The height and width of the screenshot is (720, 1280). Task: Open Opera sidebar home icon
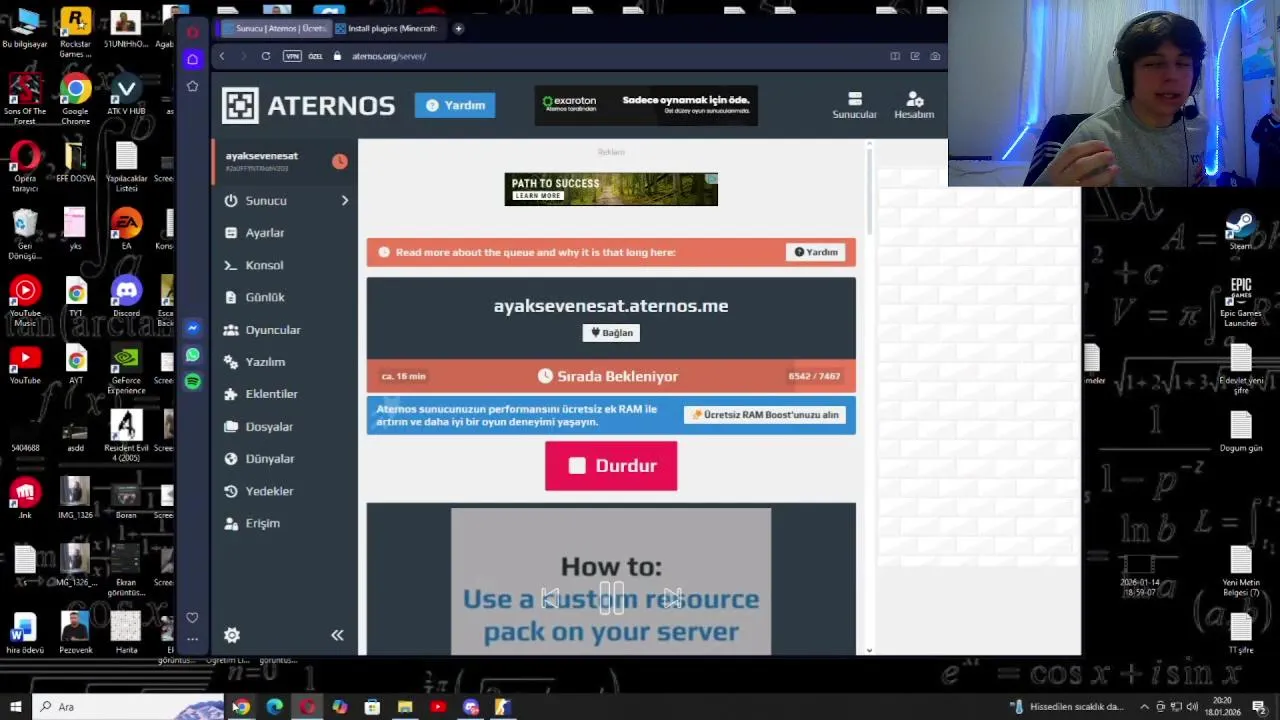pos(193,59)
